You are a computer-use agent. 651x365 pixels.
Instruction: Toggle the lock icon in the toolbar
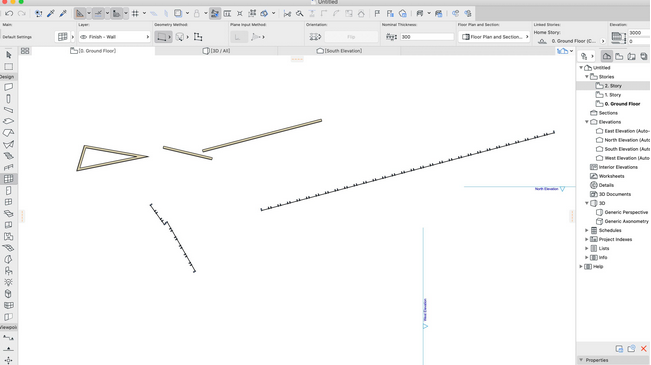pos(197,14)
